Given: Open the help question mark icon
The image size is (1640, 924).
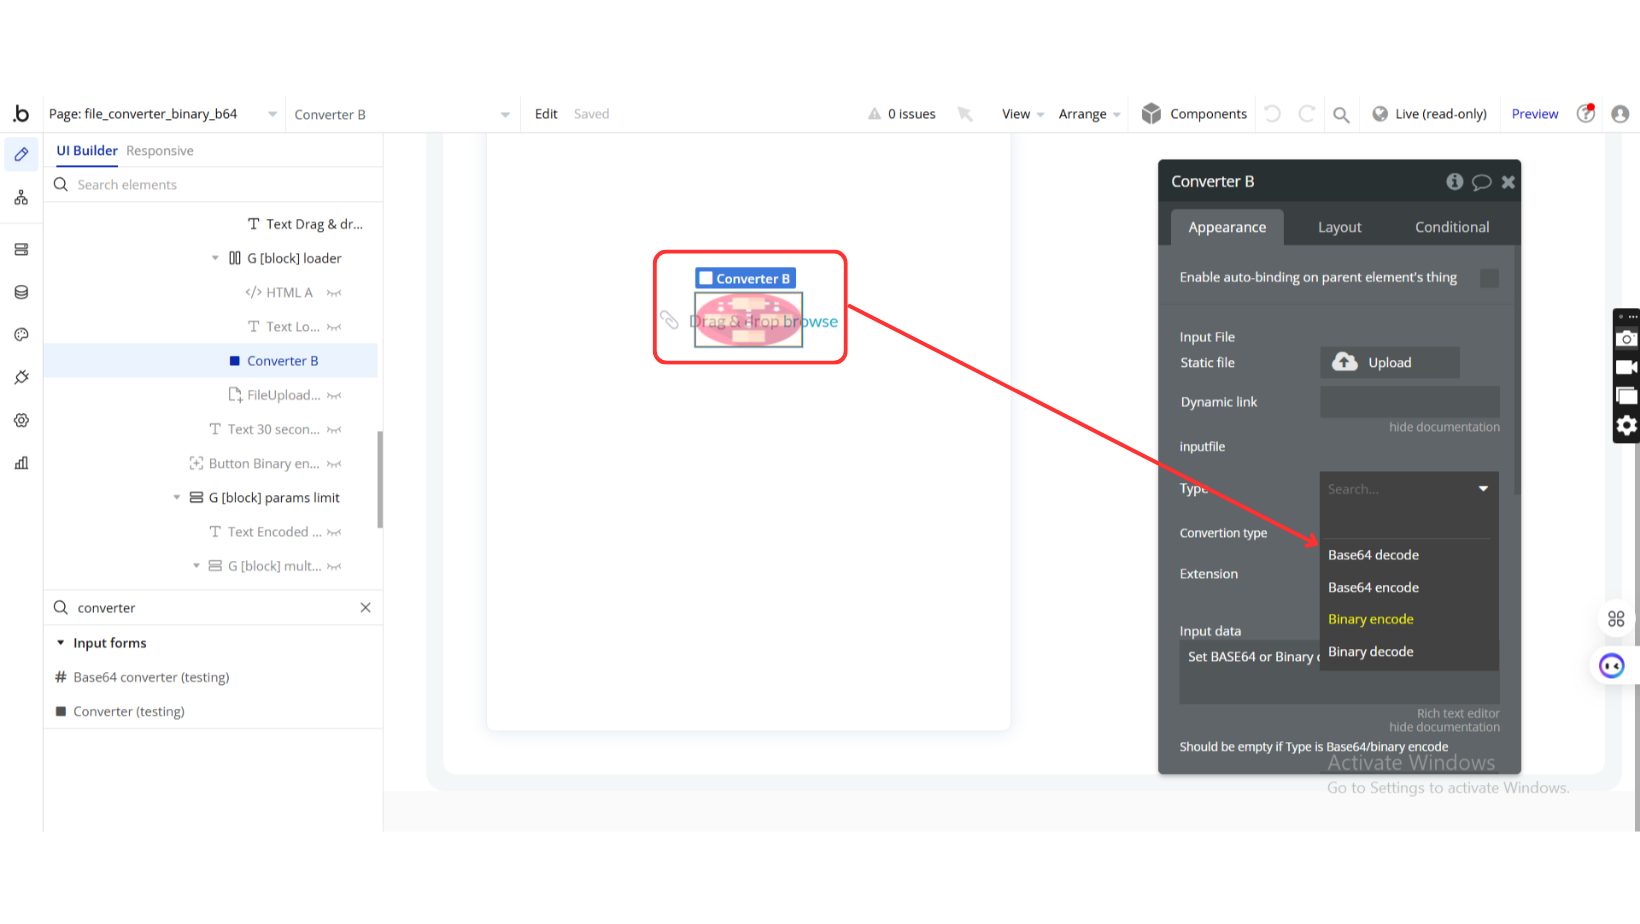Looking at the screenshot, I should [x=1586, y=113].
